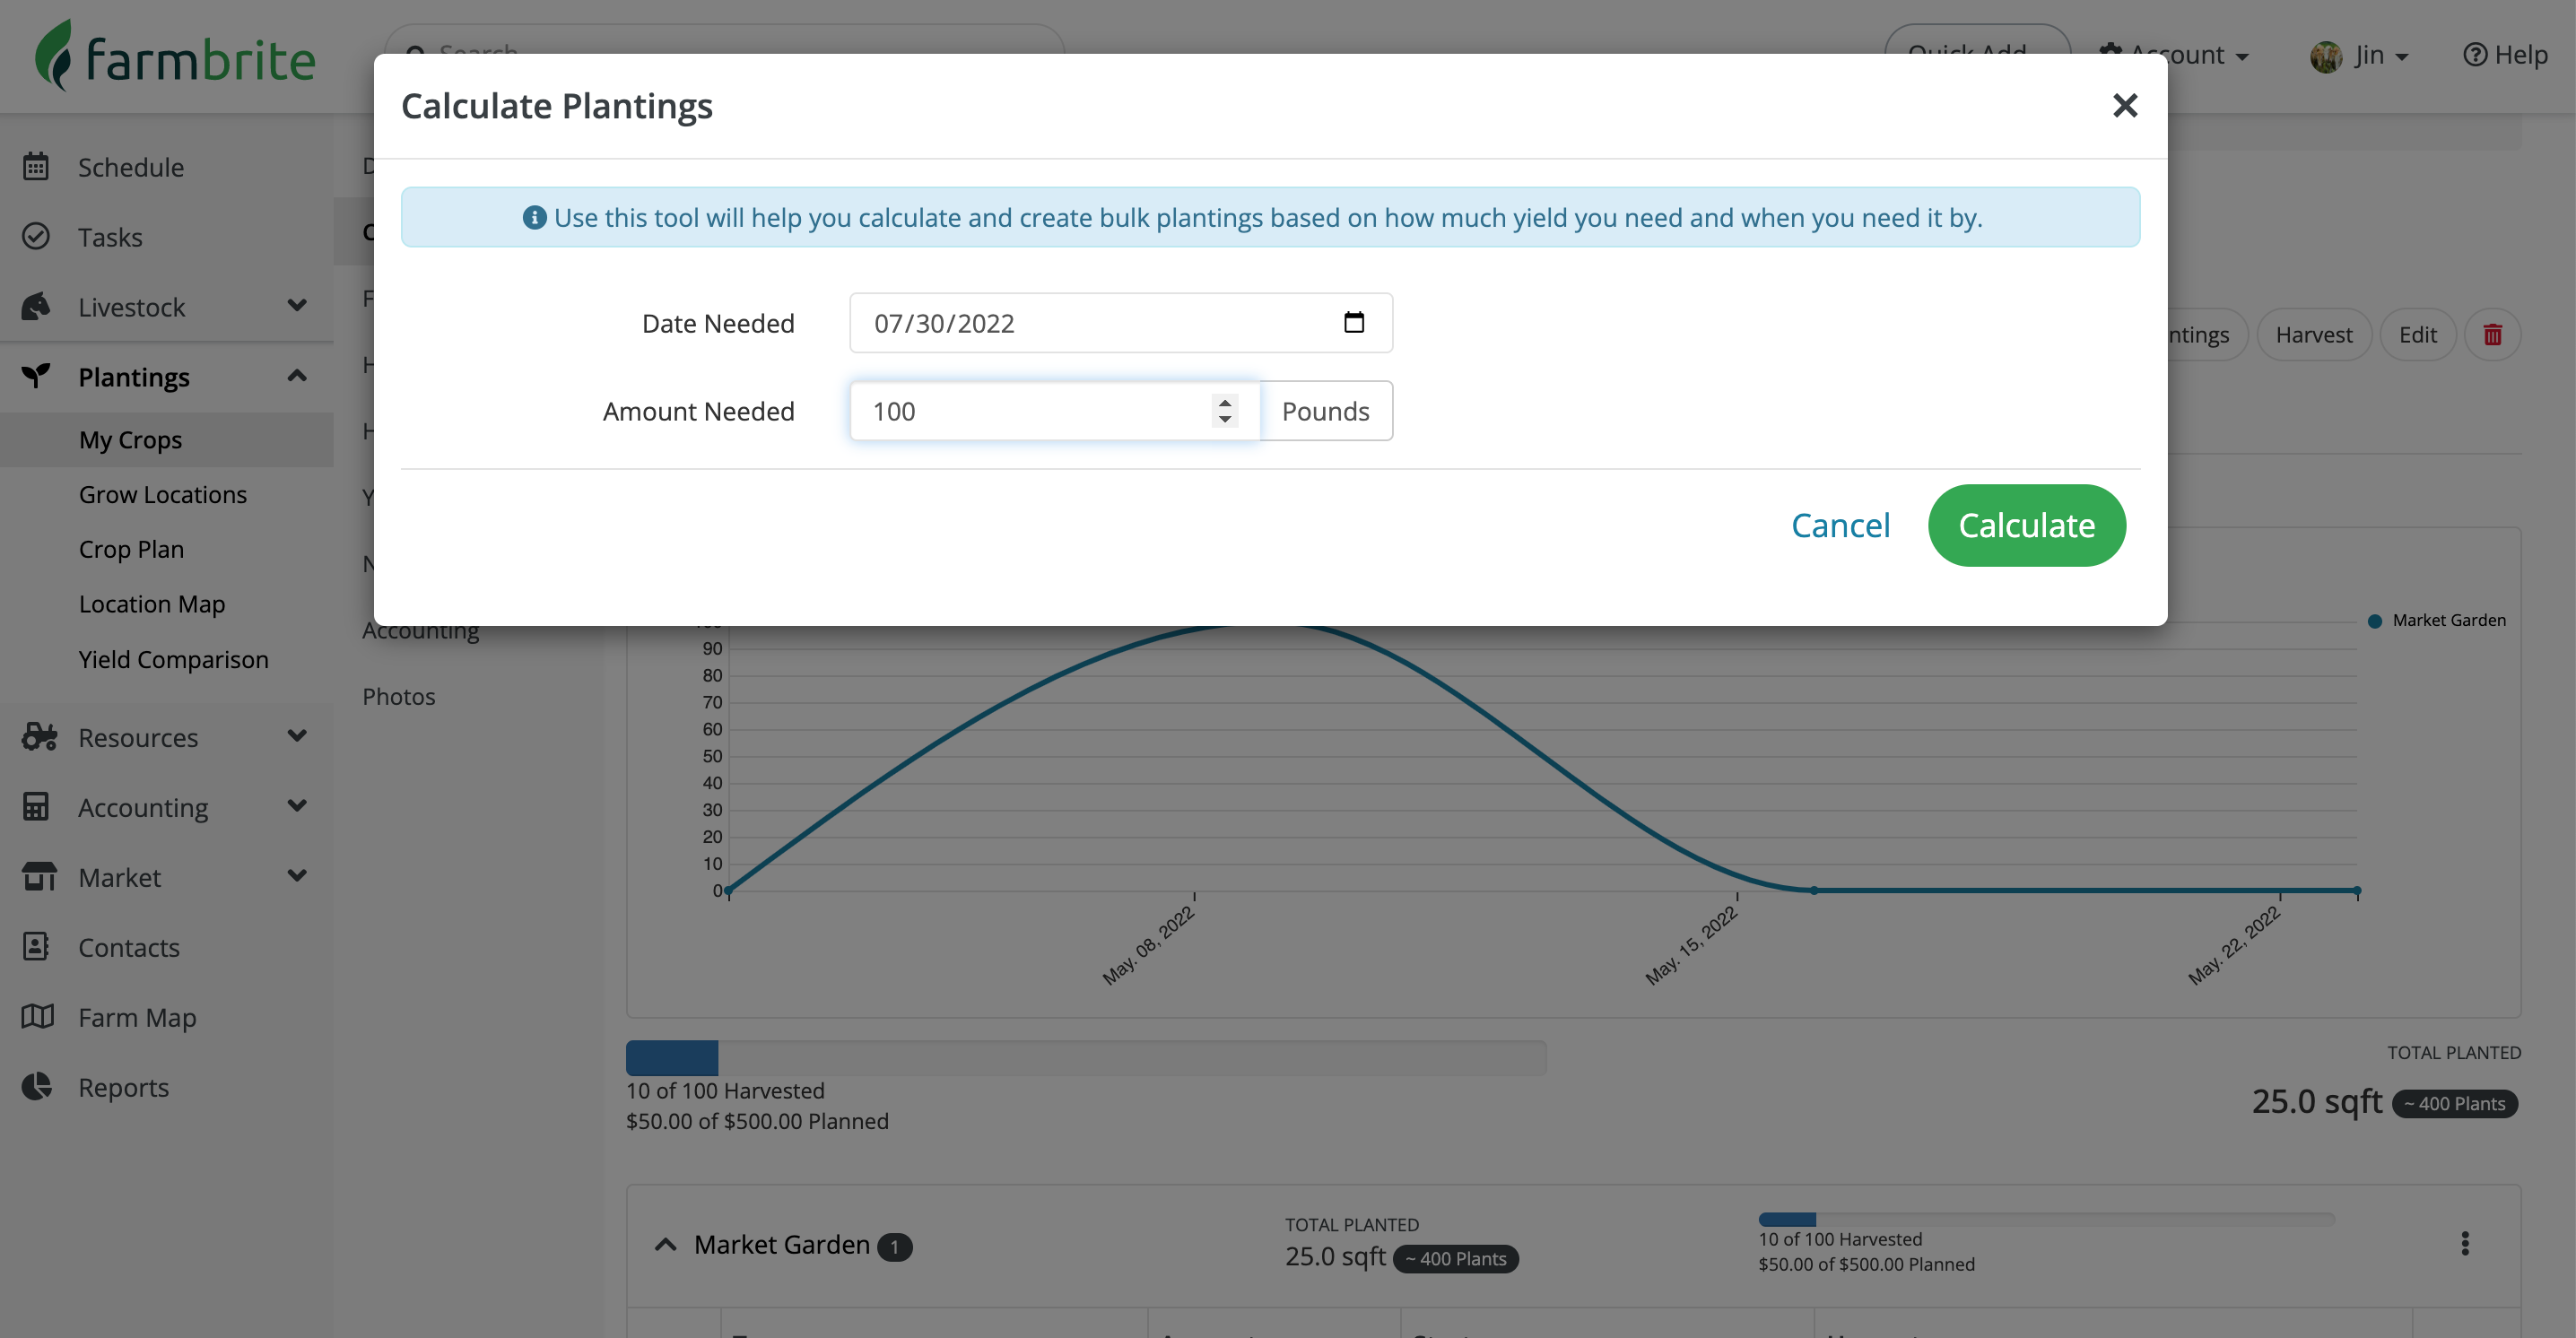Click the Cancel link

click(1840, 525)
